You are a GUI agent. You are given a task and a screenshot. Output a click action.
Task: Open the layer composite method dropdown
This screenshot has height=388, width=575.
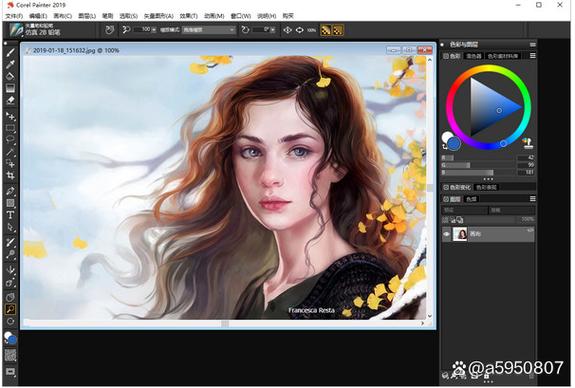464,211
